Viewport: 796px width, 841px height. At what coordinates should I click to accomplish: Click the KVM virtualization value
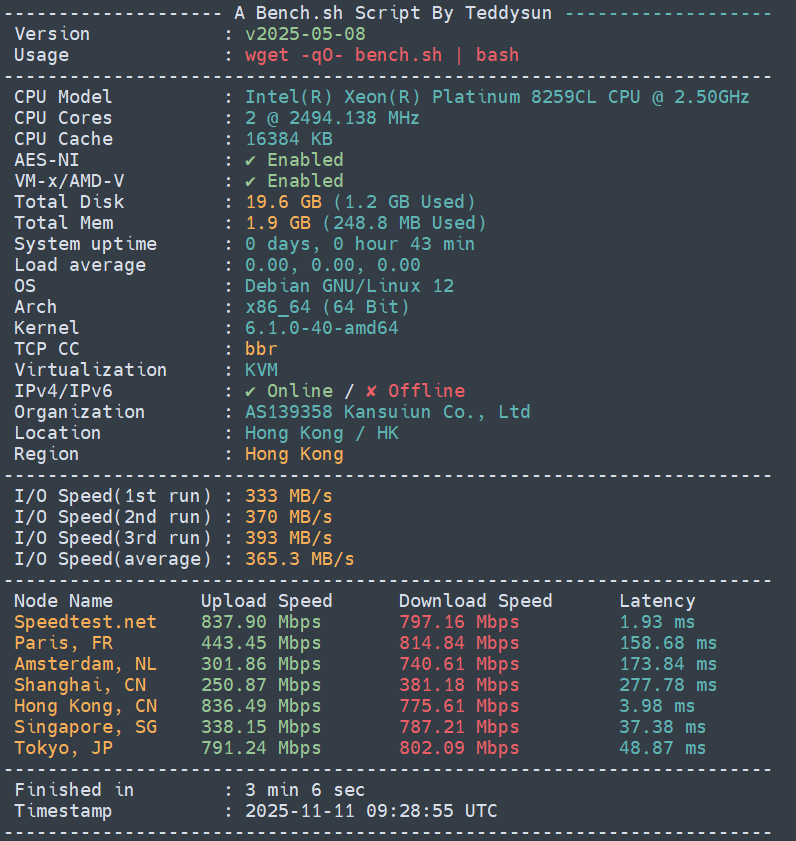pos(261,370)
